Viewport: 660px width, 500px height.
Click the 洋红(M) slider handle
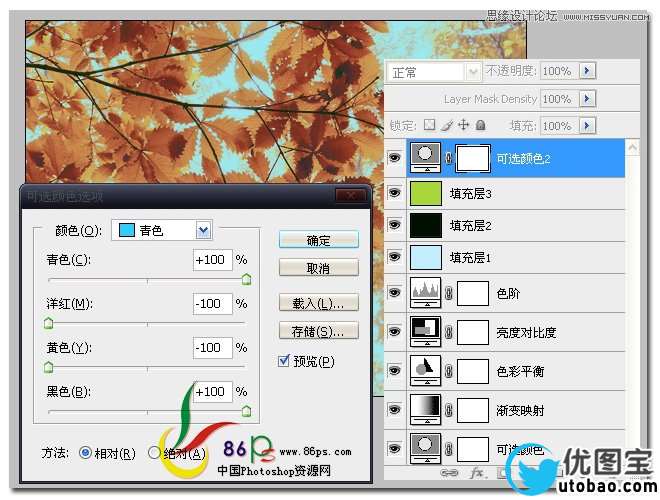coord(48,323)
